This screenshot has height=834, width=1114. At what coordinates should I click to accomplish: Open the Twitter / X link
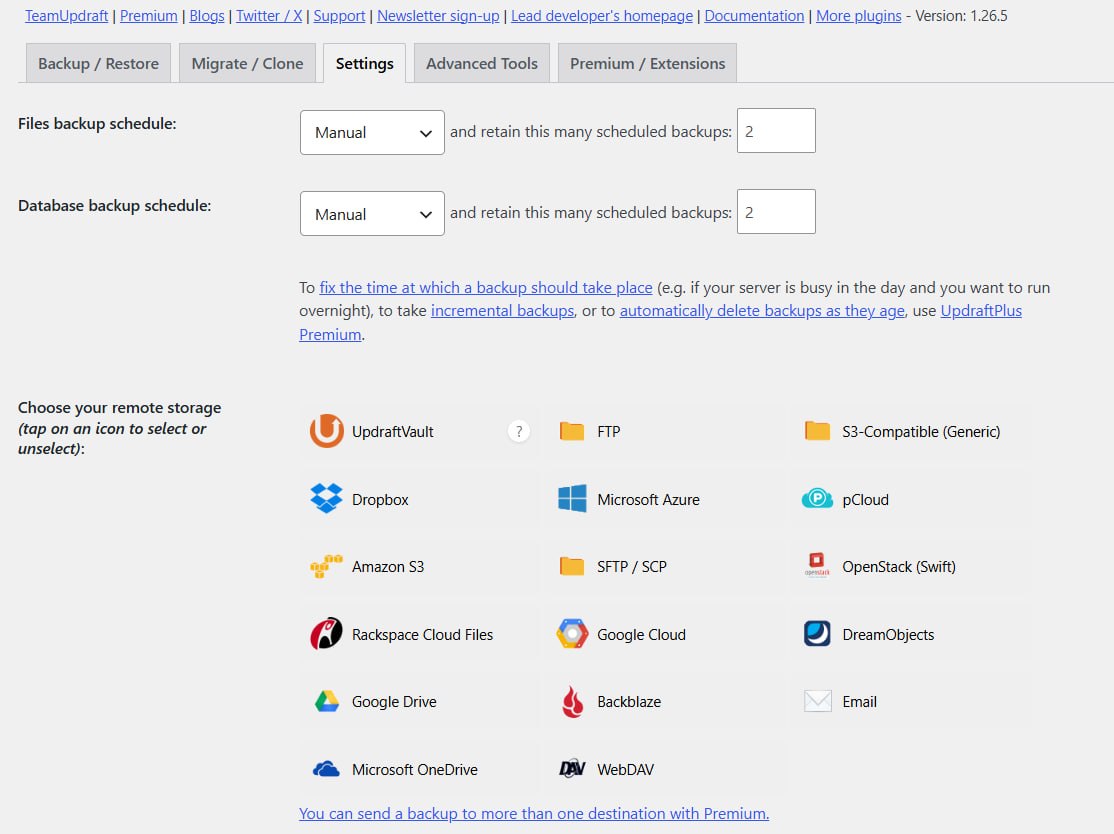coord(269,16)
